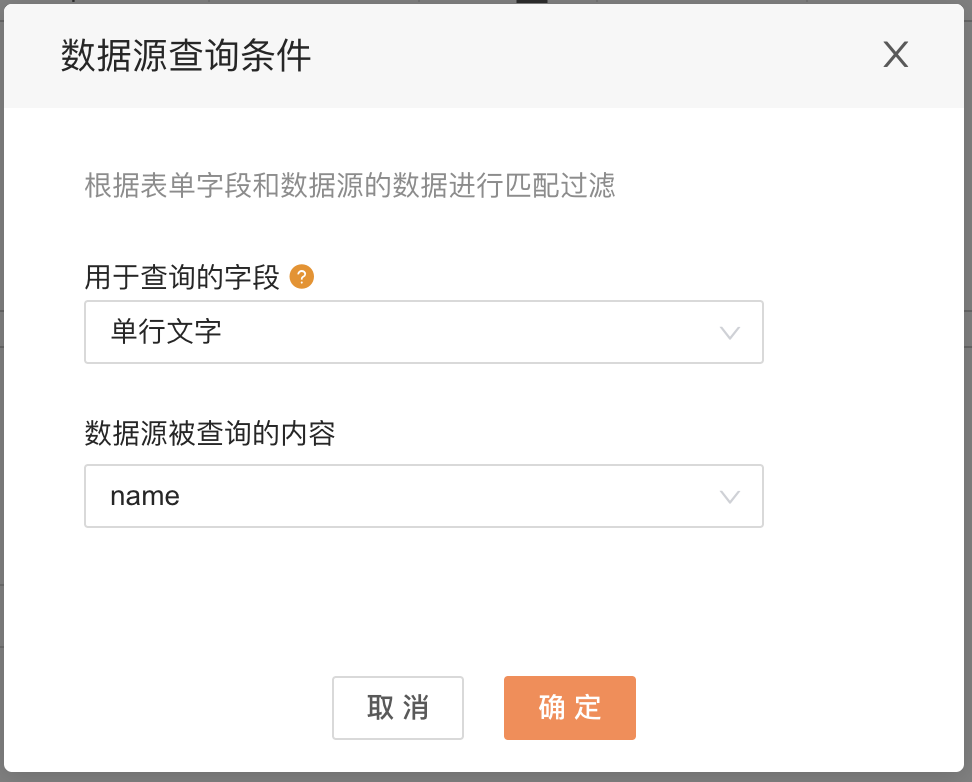Confirm with the orange 确定 button
The height and width of the screenshot is (782, 972).
570,708
